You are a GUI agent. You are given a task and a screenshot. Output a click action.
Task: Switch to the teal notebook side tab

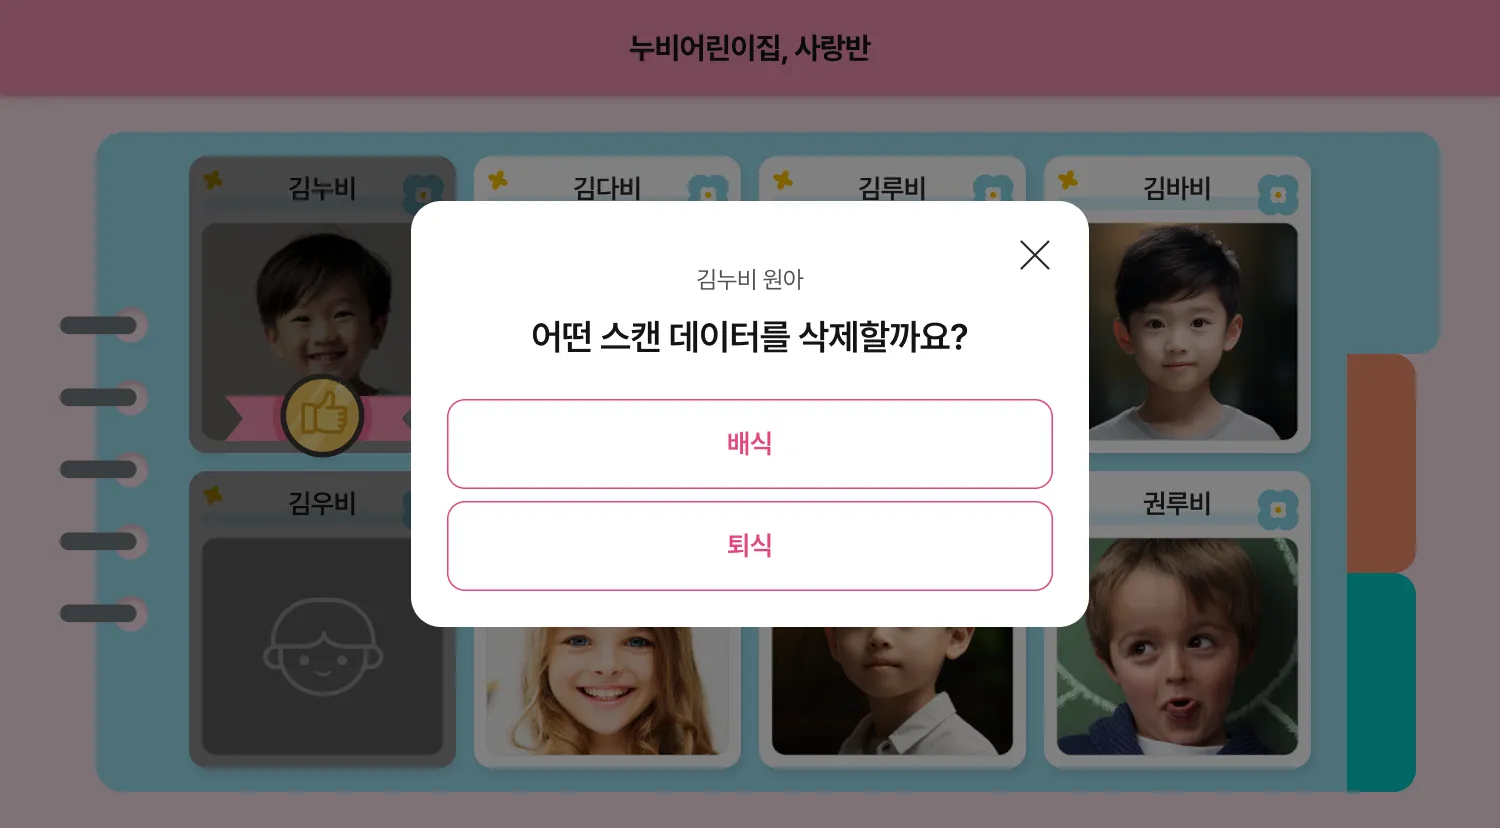[1381, 682]
